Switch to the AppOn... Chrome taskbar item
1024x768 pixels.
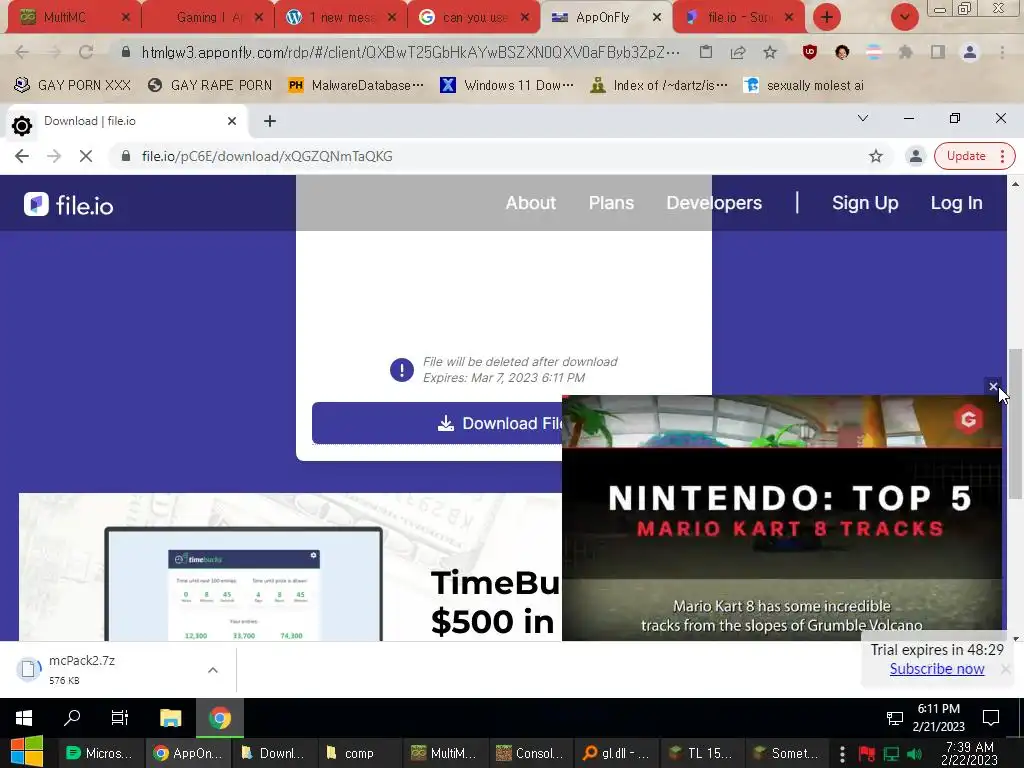point(187,753)
